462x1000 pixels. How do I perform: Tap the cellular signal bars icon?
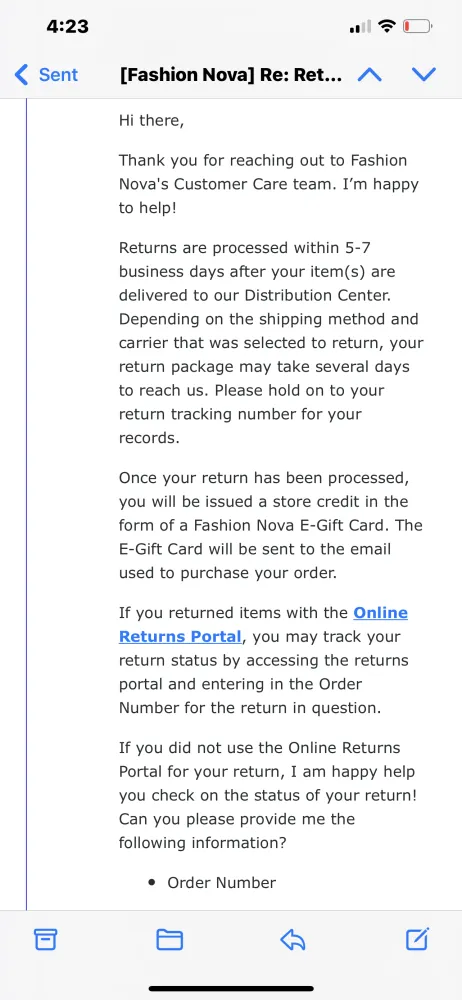pos(361,27)
